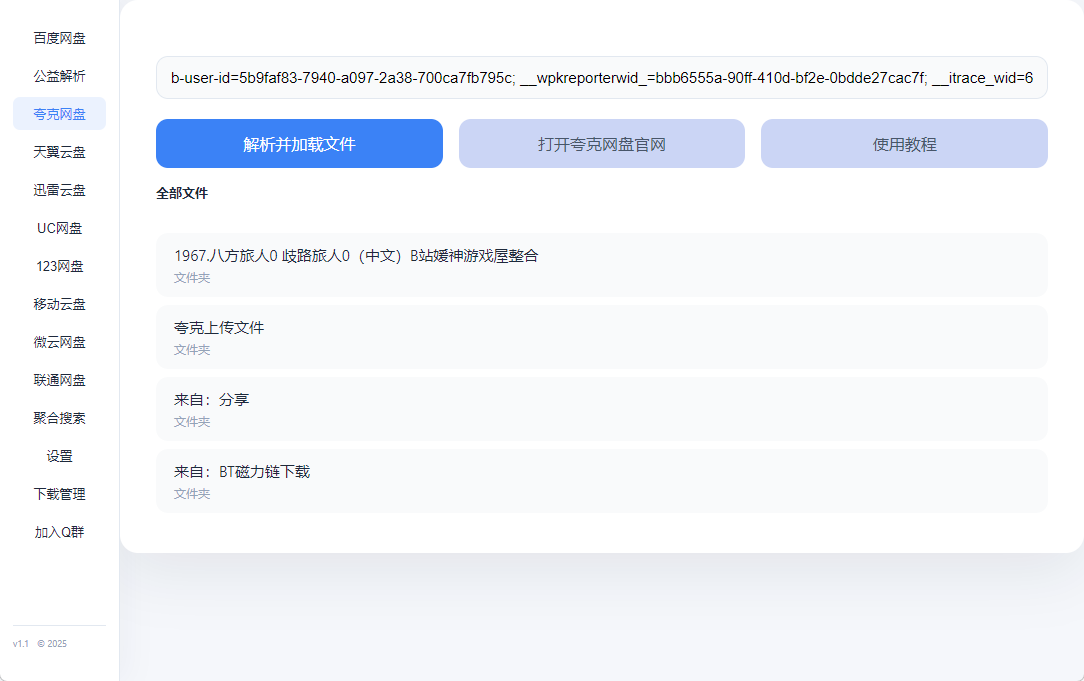Switch to the 百度网盘 section
Viewport: 1084px width, 681px height.
(59, 38)
